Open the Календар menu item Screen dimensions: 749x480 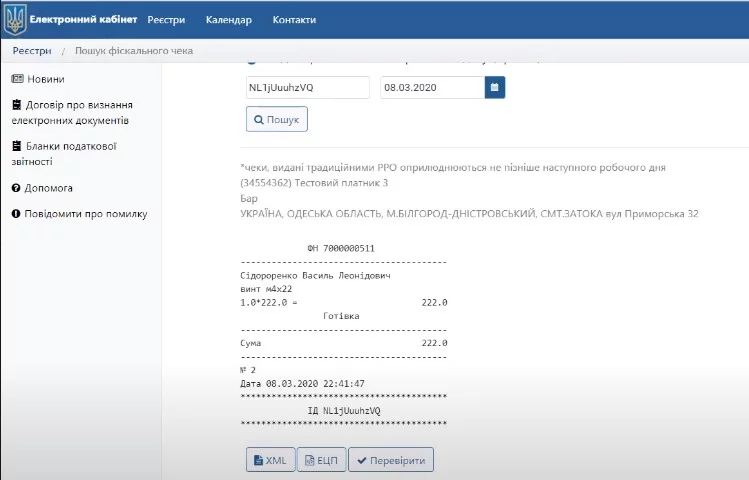[229, 20]
